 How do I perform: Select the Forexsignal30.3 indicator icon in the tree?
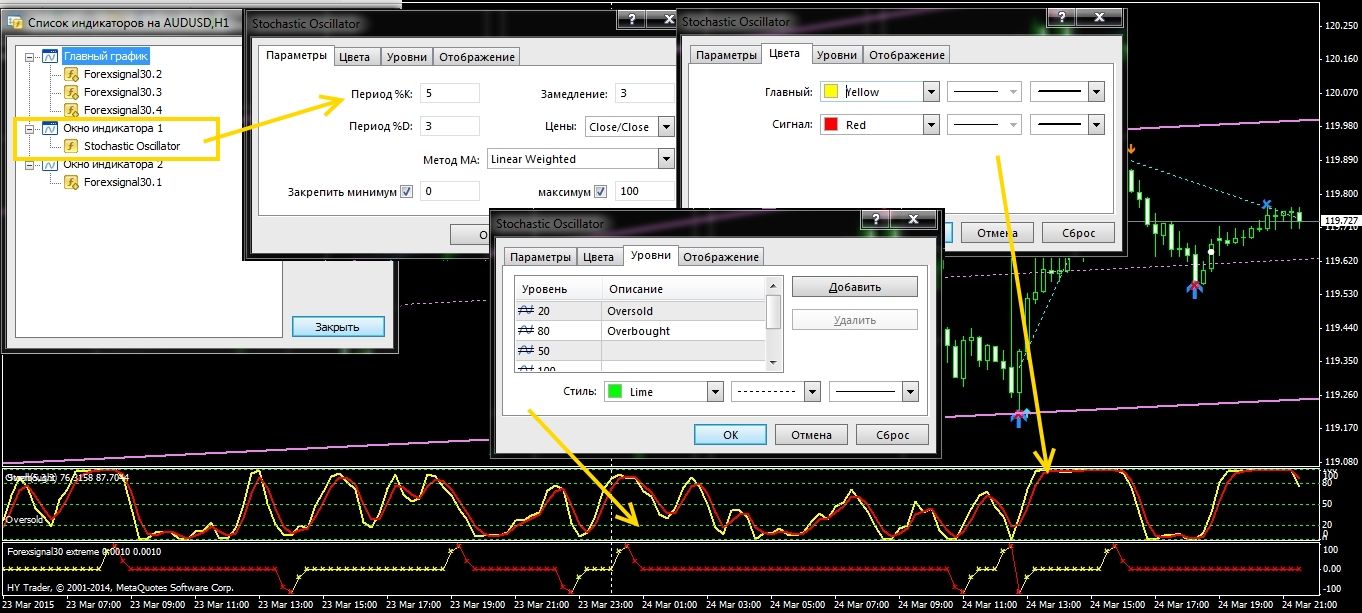tap(71, 92)
